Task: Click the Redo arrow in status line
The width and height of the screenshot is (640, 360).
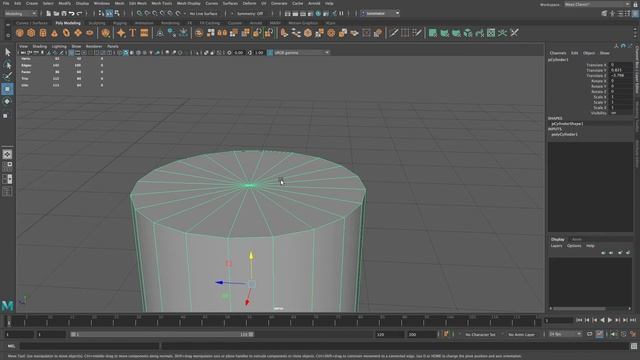Action: (x=79, y=13)
